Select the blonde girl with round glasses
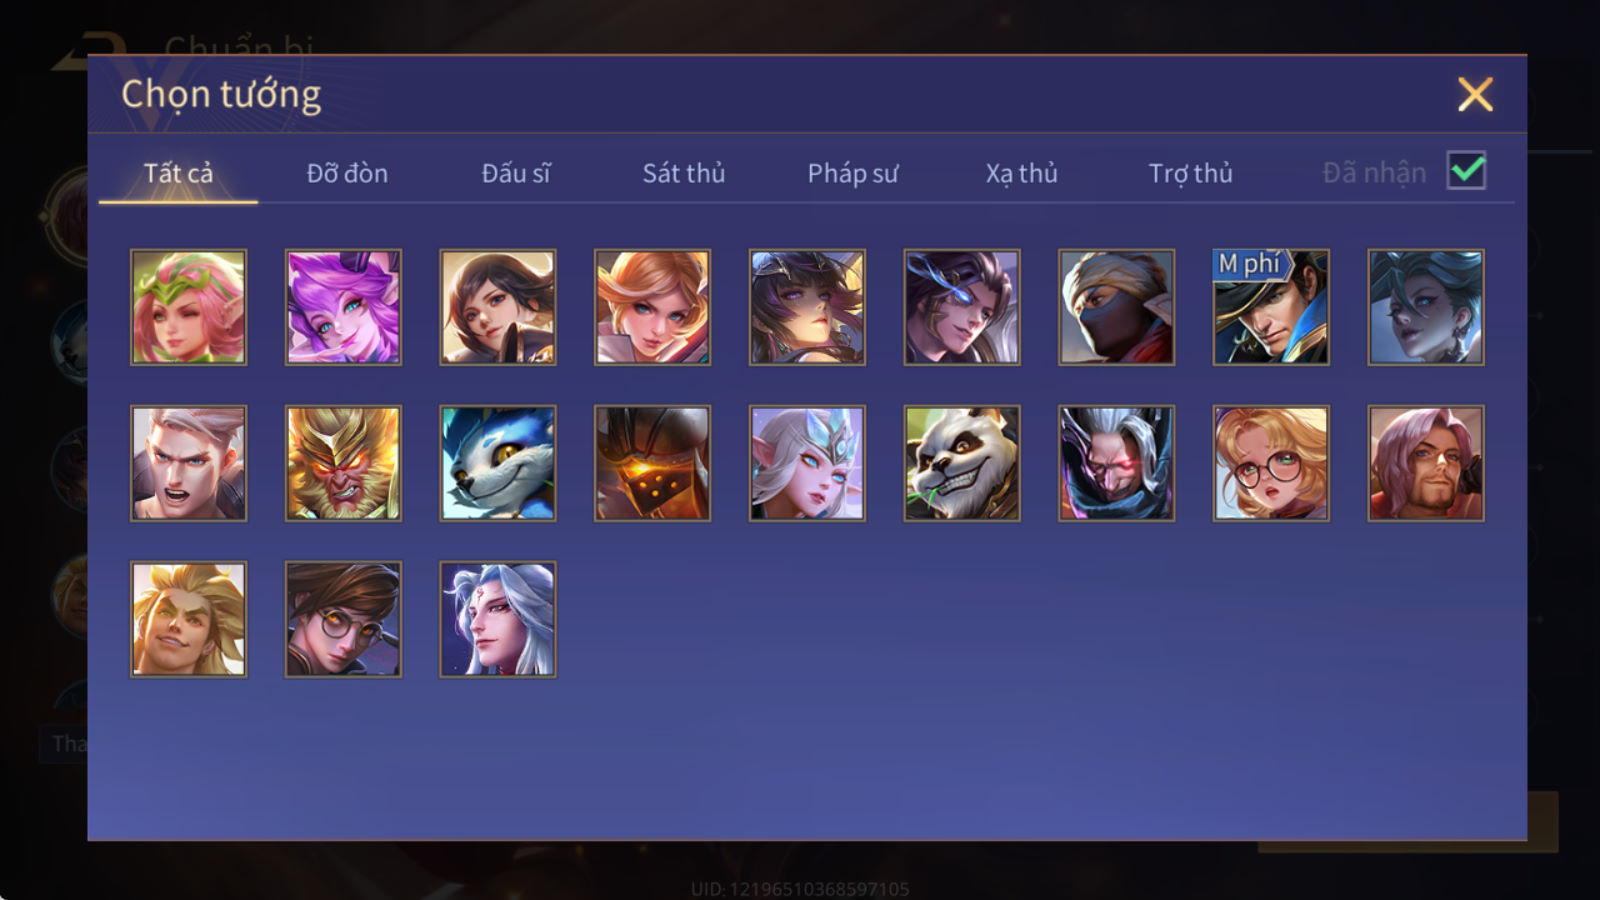1600x900 pixels. coord(1271,463)
